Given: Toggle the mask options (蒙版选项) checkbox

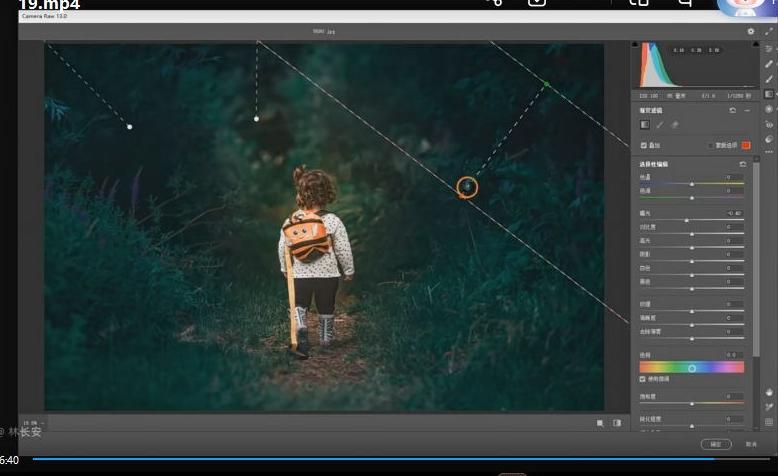Looking at the screenshot, I should (x=711, y=145).
